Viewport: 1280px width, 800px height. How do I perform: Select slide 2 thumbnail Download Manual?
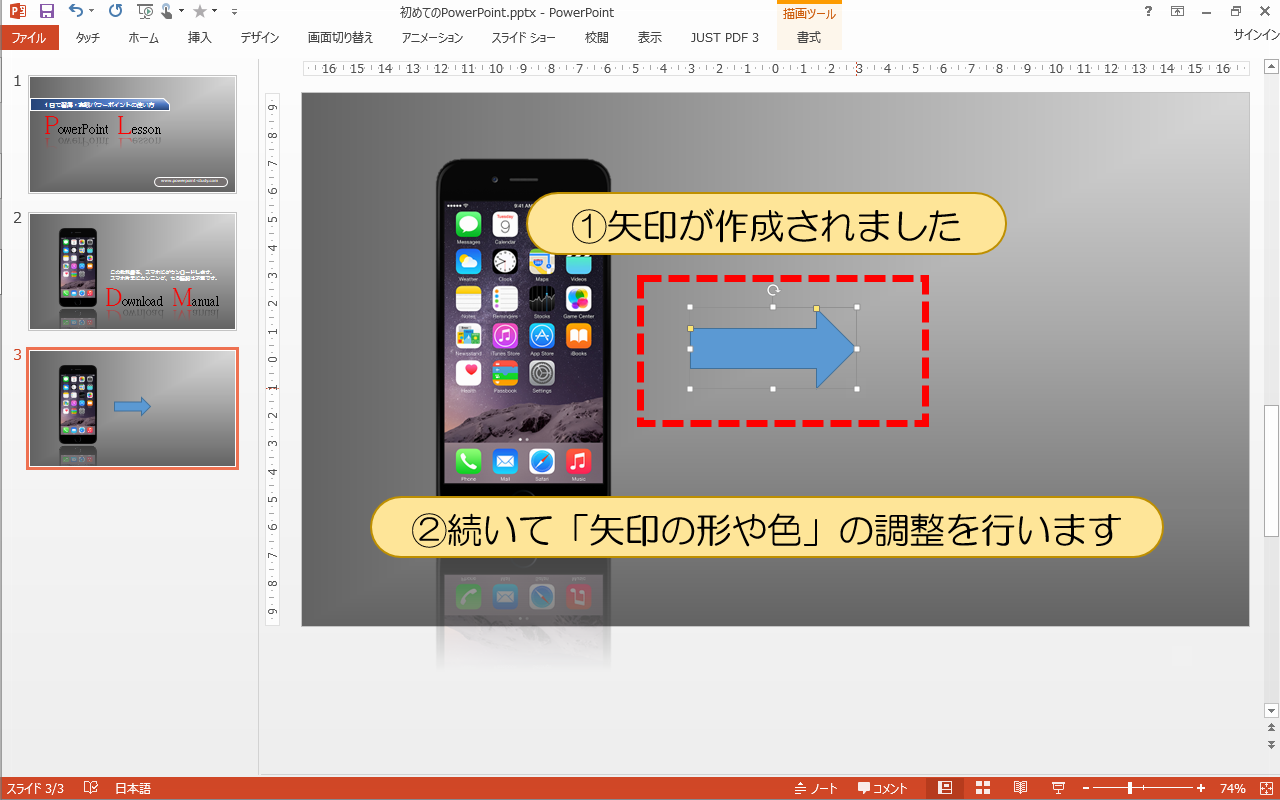133,271
